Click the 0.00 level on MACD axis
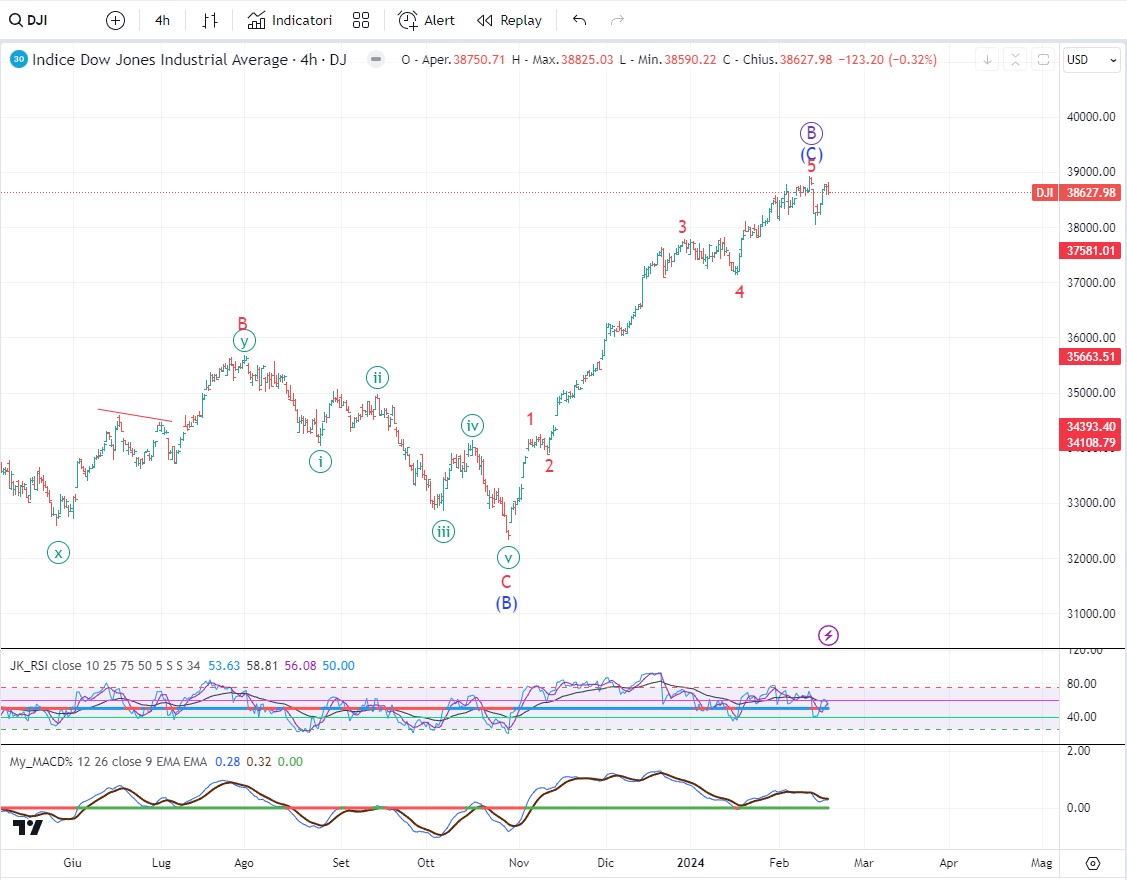The width and height of the screenshot is (1127, 880). [1078, 808]
